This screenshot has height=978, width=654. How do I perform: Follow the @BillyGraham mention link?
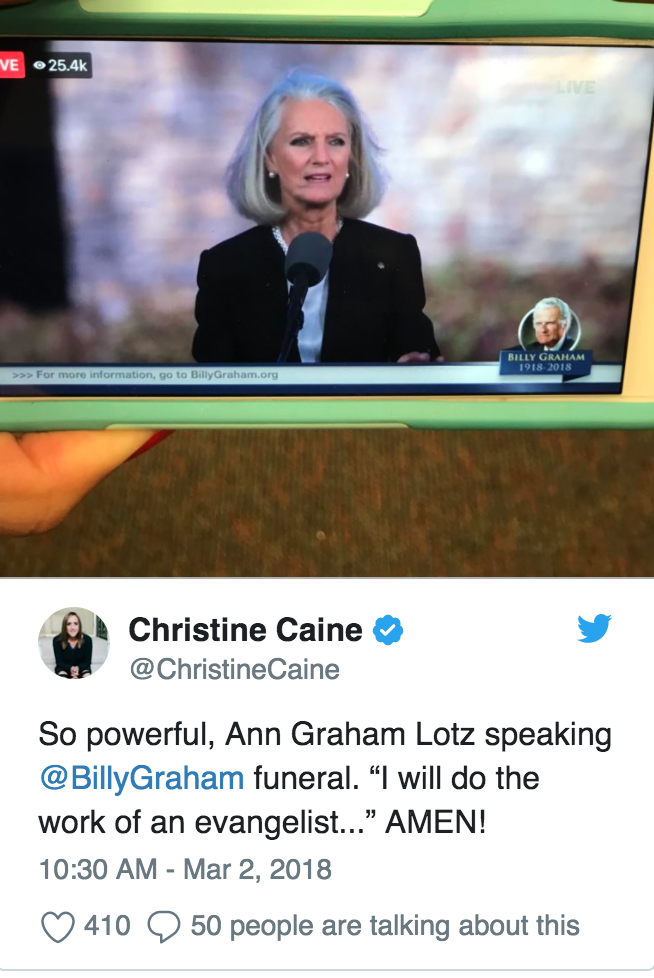pyautogui.click(x=142, y=778)
